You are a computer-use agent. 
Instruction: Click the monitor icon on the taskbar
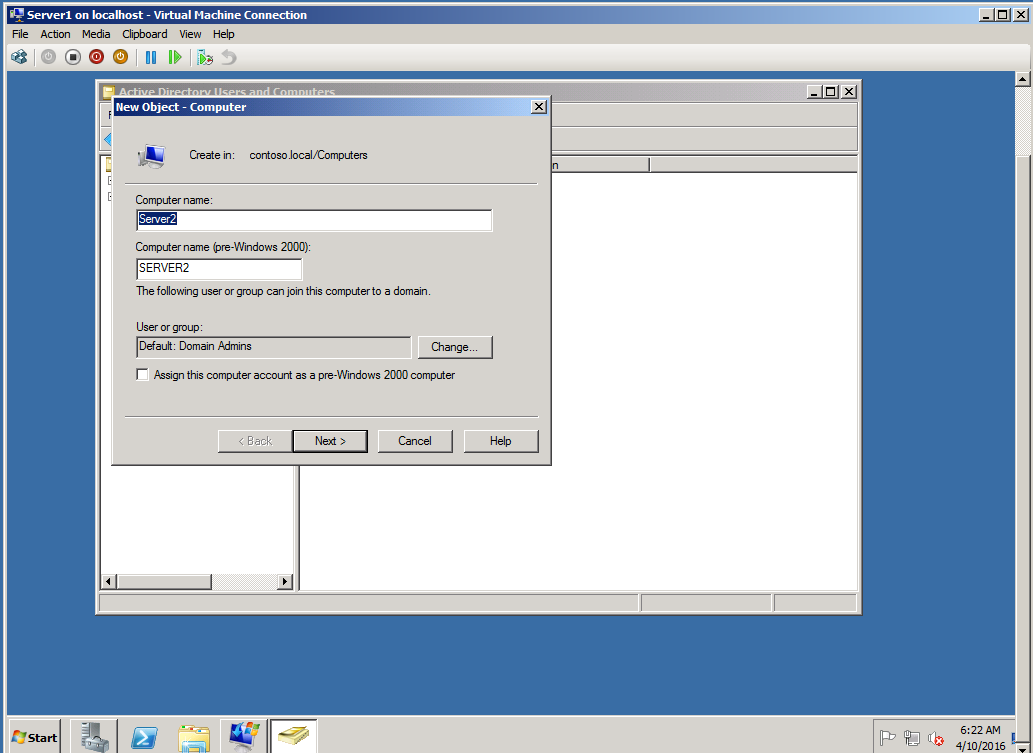tap(244, 737)
